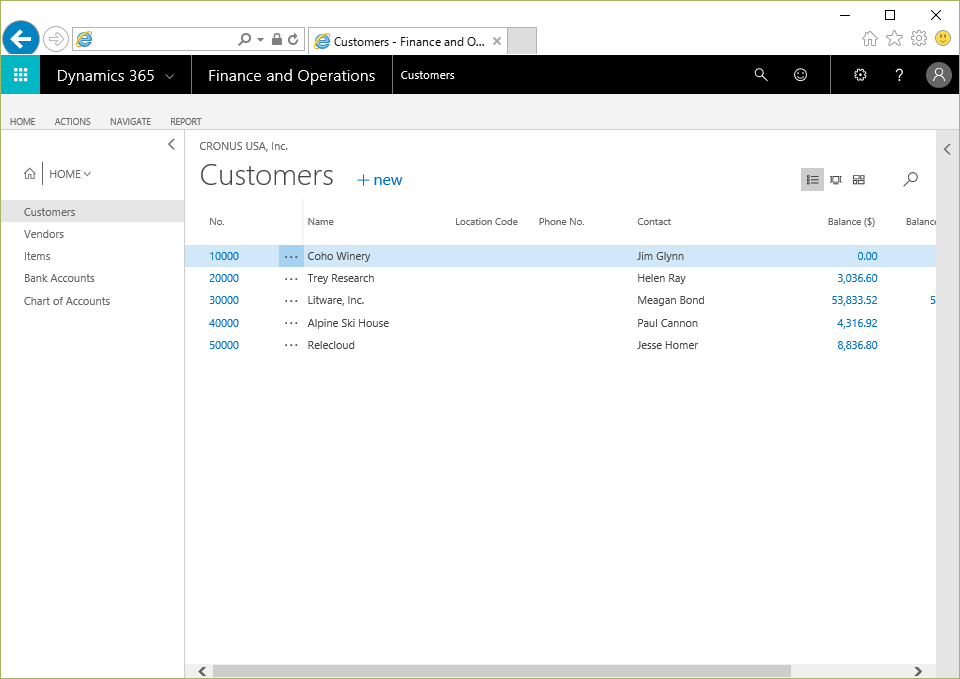The height and width of the screenshot is (679, 960).
Task: Click the browser smiley feedback icon
Action: [x=943, y=39]
